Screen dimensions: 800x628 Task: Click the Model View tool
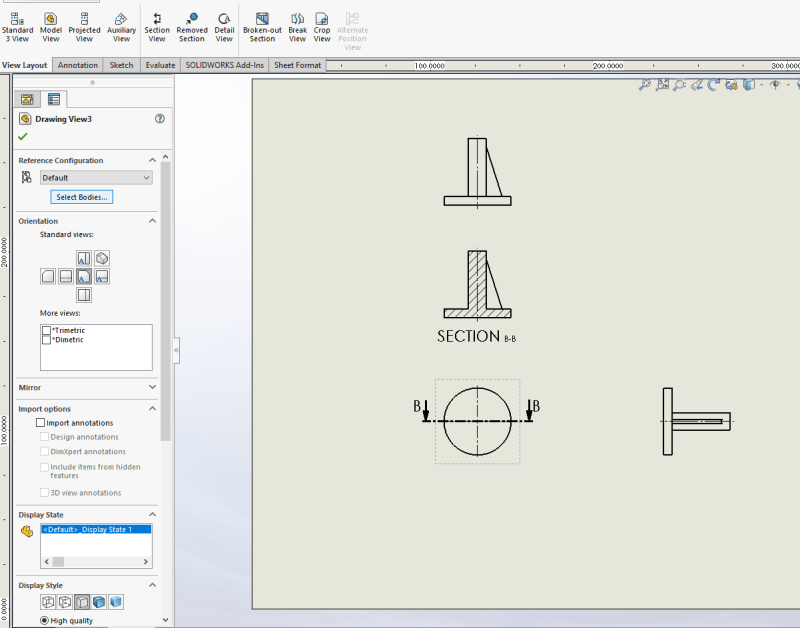pos(51,28)
